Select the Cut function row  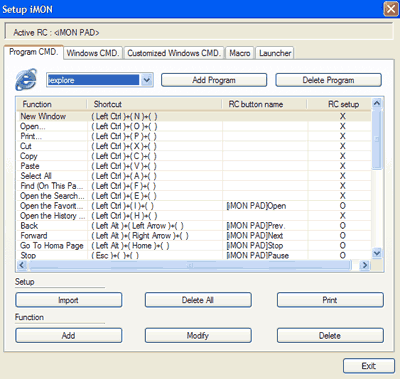tap(194, 146)
